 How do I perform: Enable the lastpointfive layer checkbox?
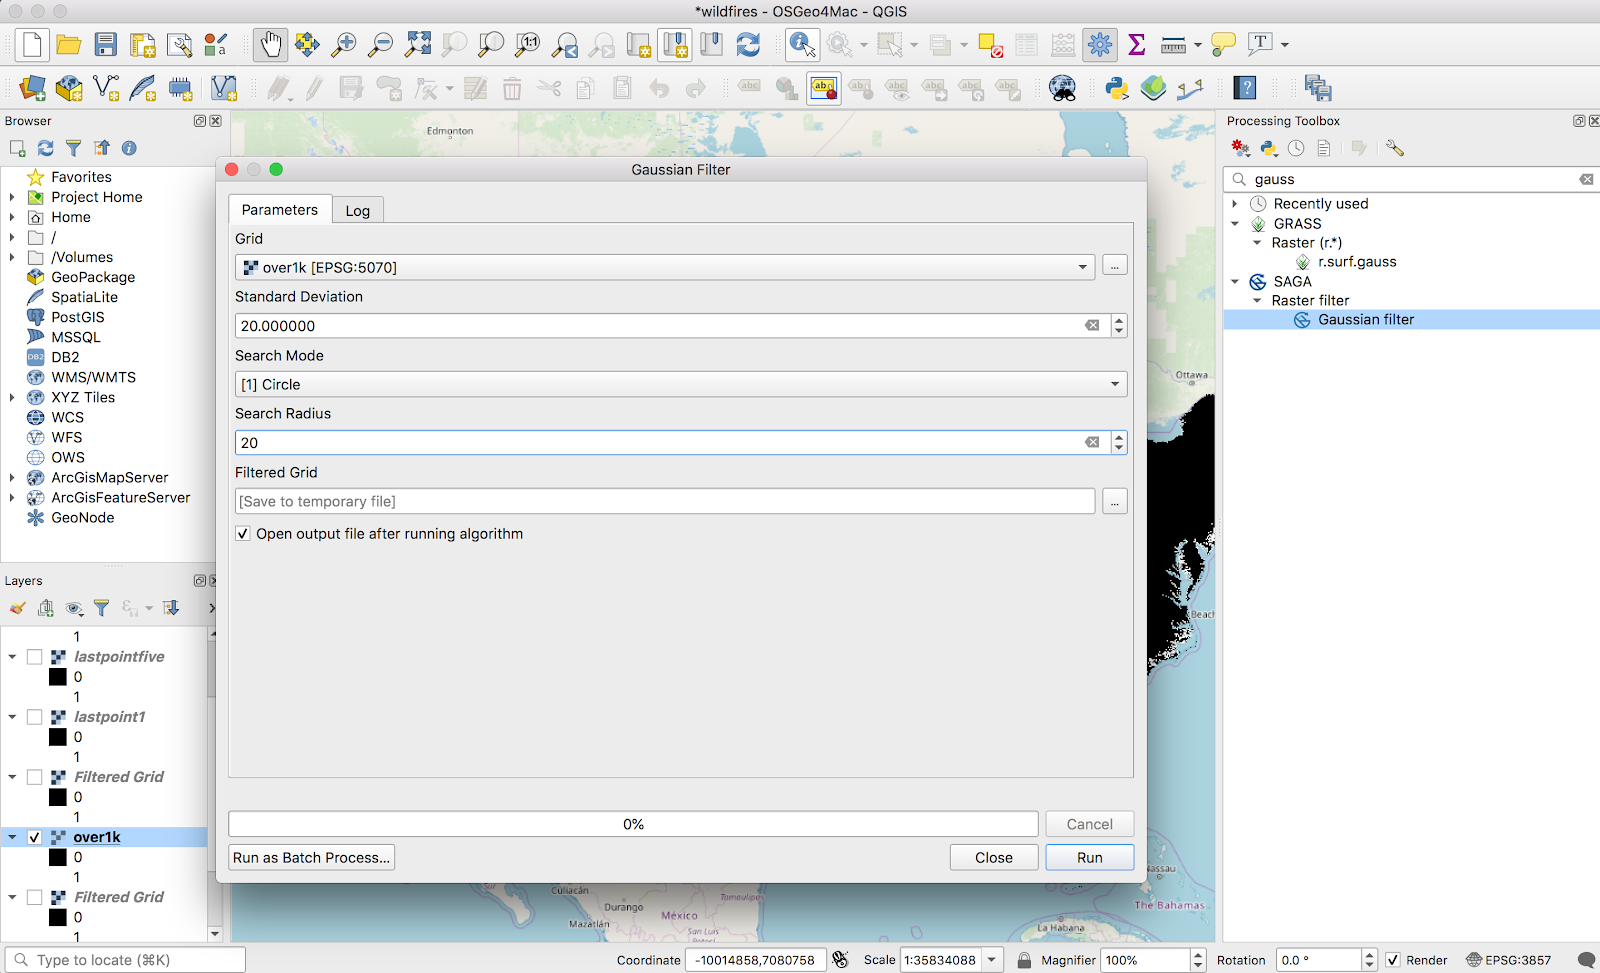(35, 657)
